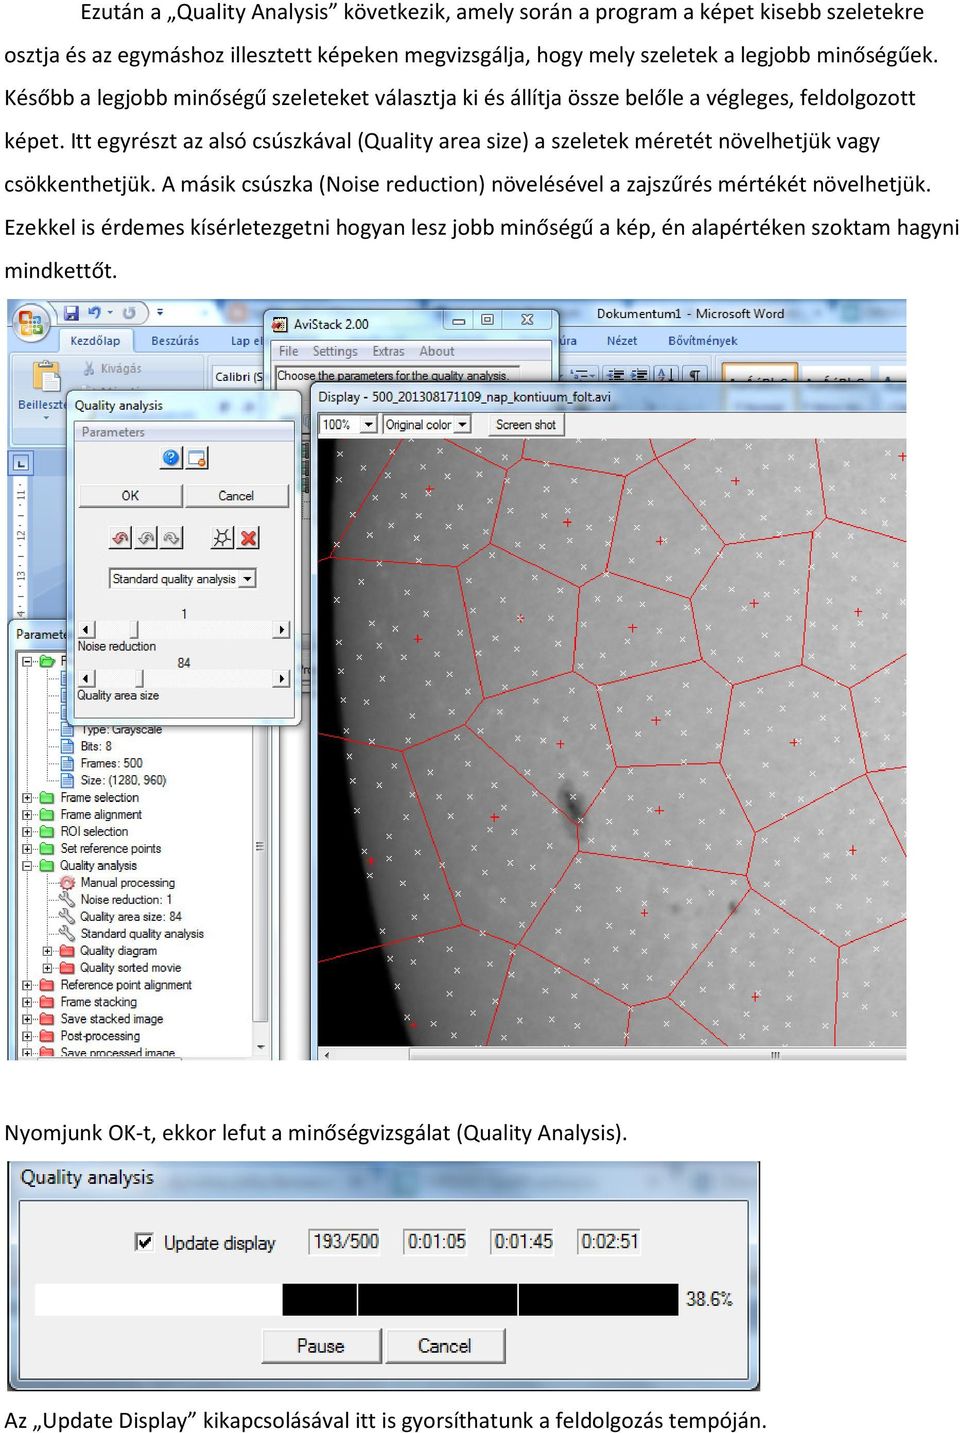This screenshot has width=960, height=1433.
Task: Click Cancel beside the OK button
Action: 236,496
